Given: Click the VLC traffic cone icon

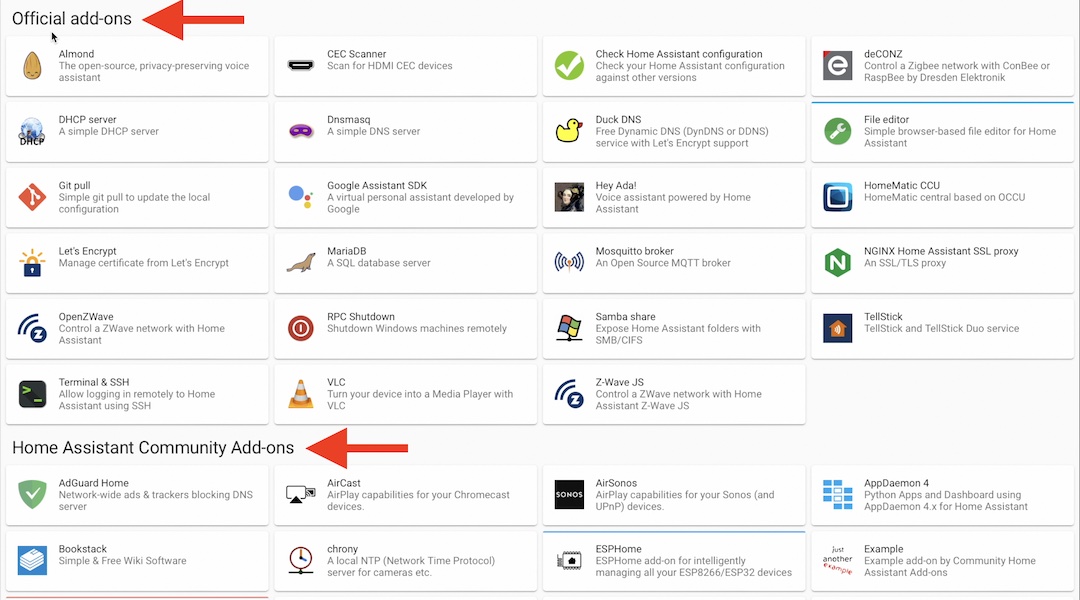Looking at the screenshot, I should [x=300, y=394].
